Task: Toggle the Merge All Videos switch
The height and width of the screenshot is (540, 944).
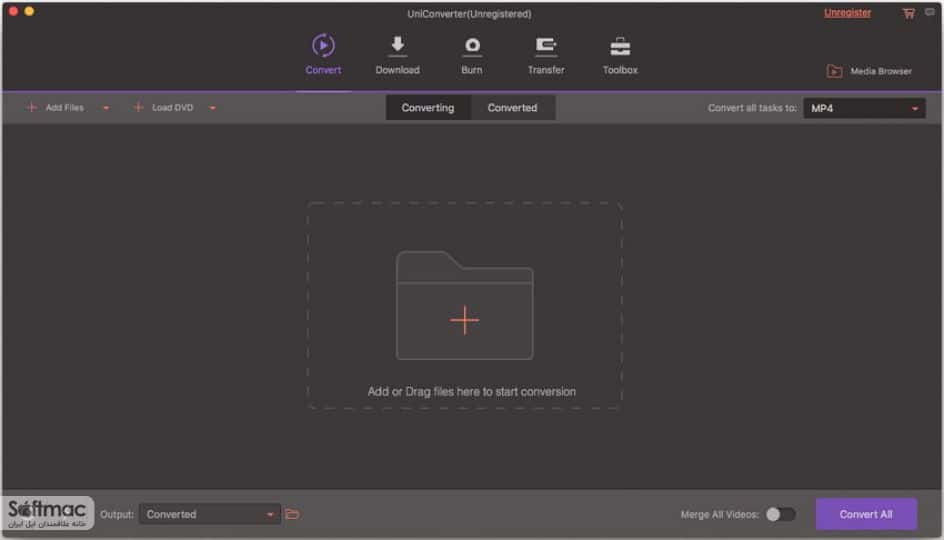Action: [781, 514]
